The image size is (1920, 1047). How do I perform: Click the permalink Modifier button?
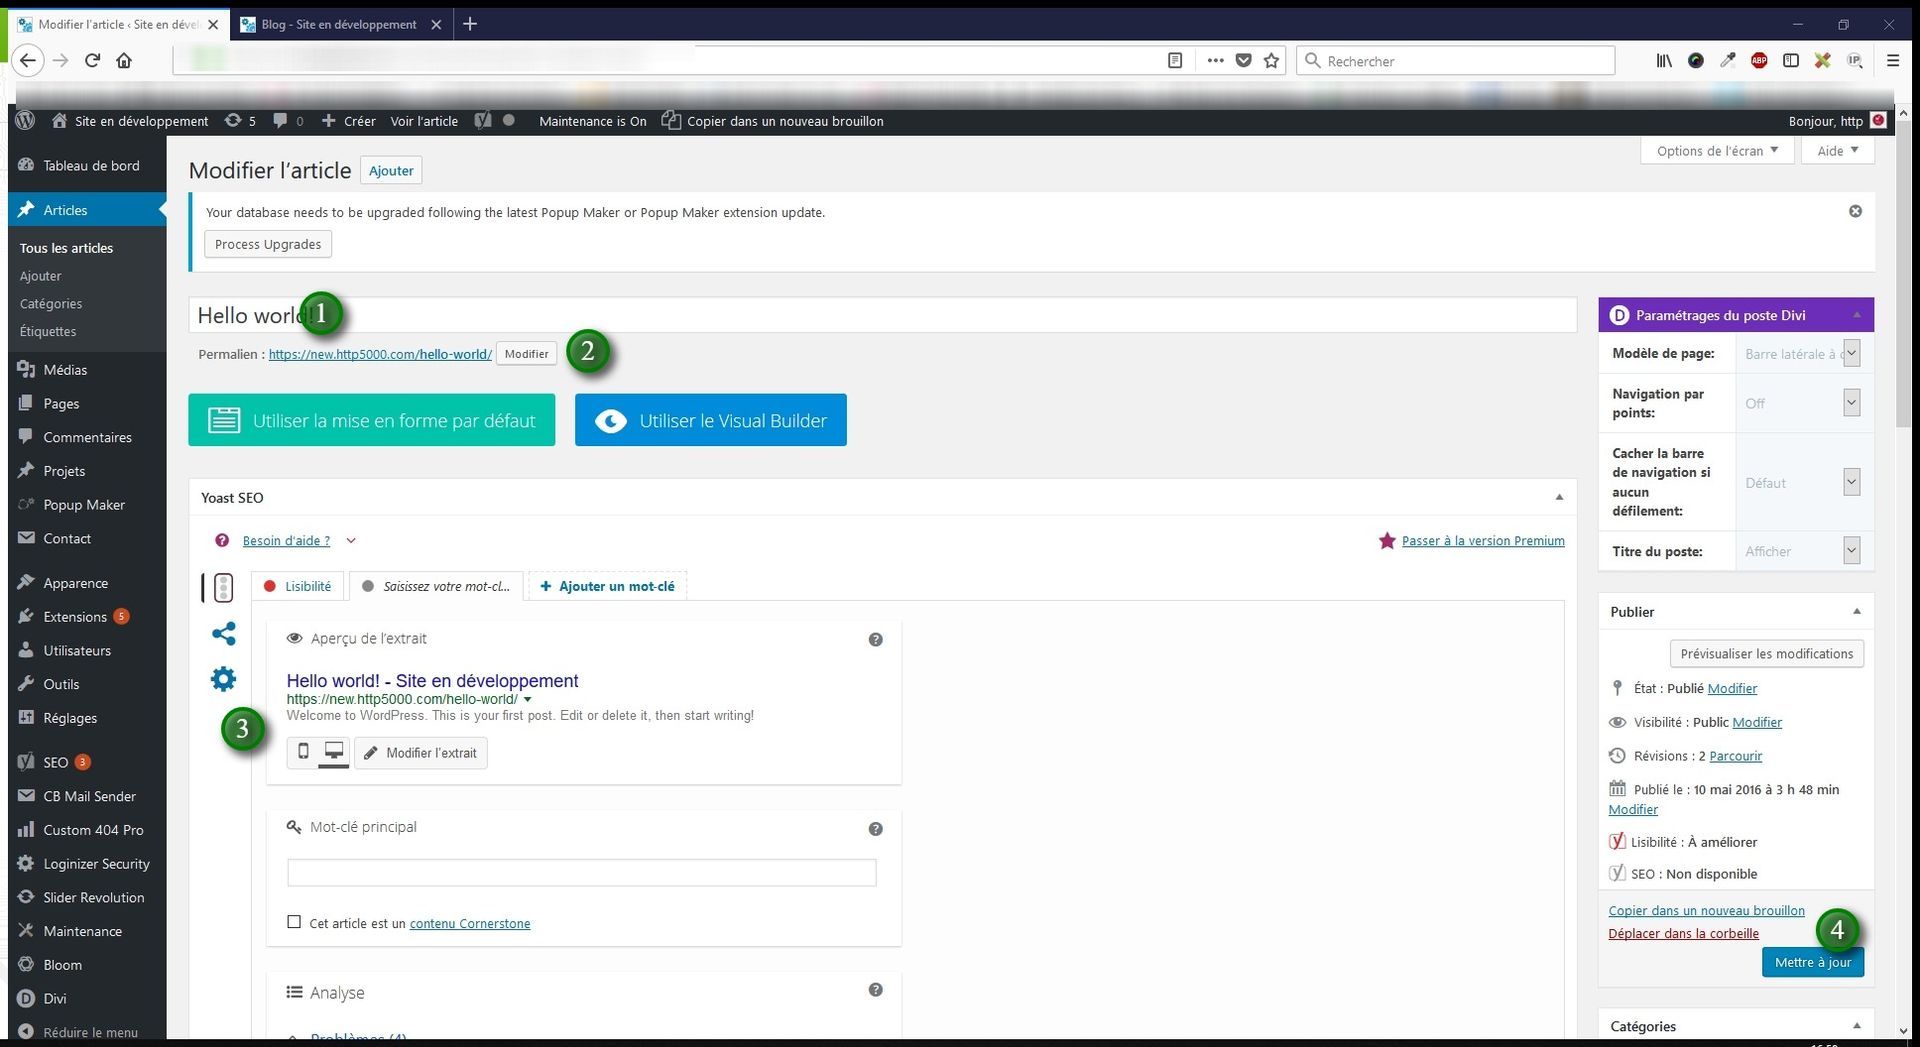pos(526,354)
